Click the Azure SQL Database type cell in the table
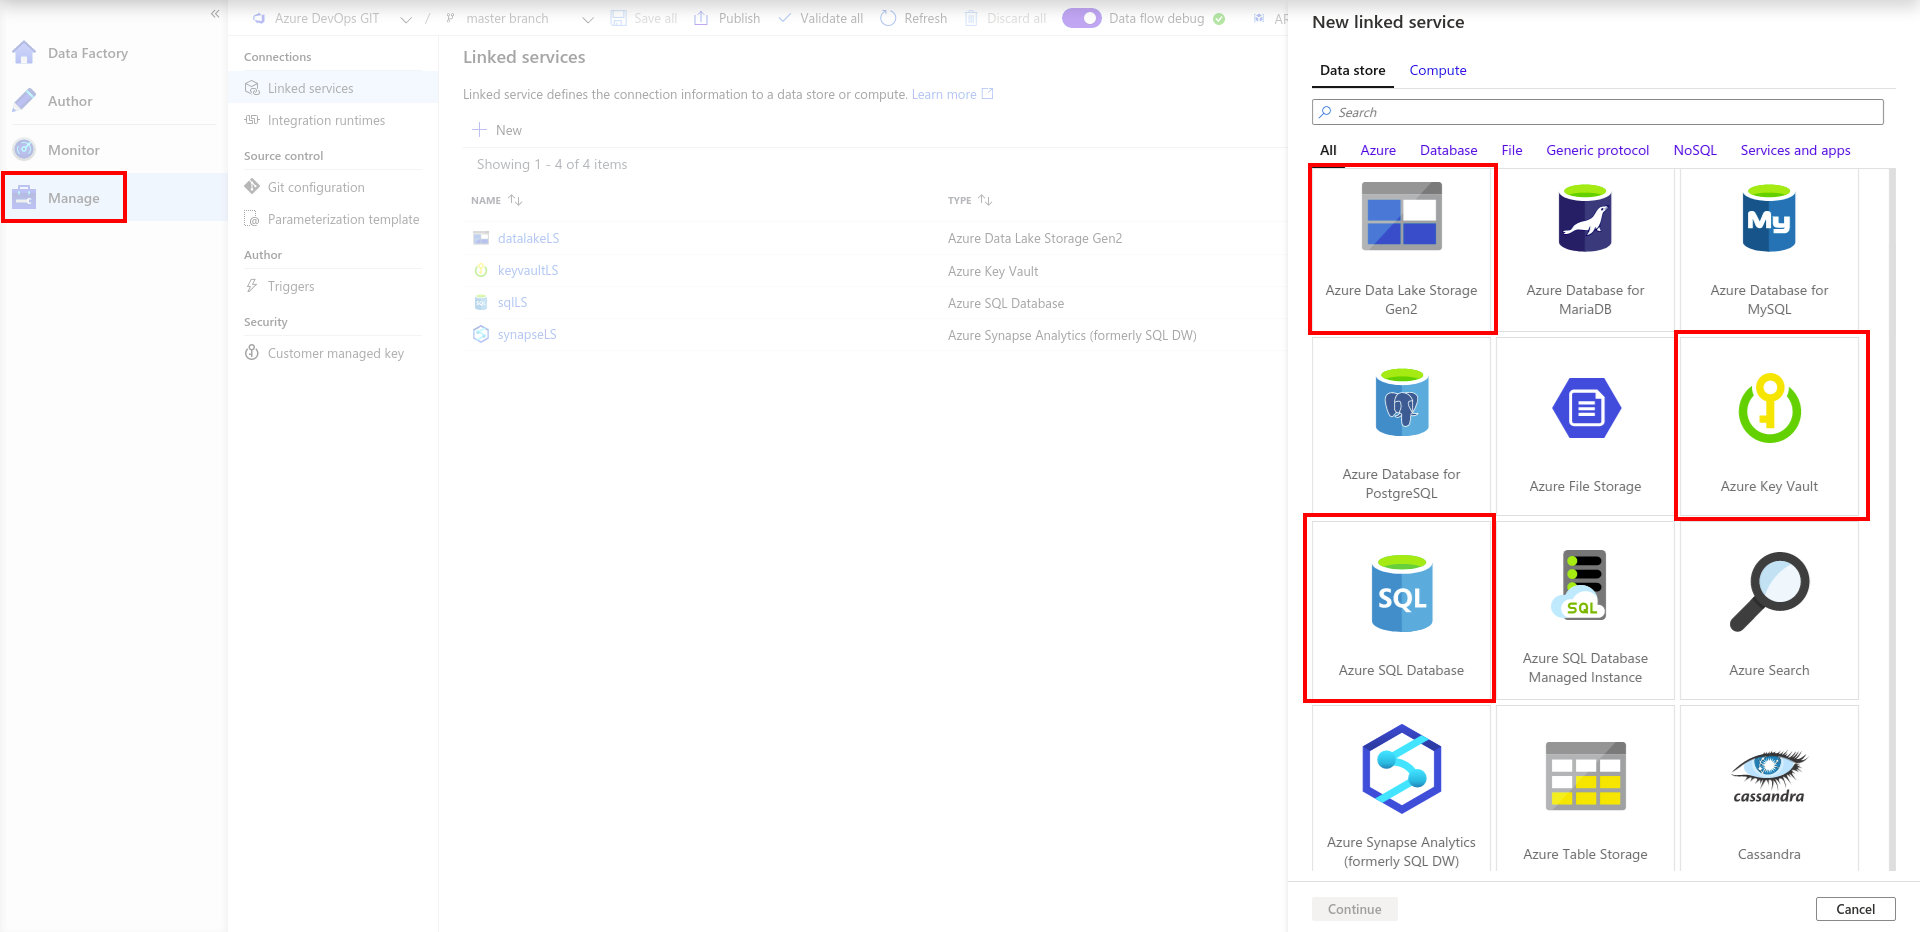The image size is (1920, 932). 1006,303
